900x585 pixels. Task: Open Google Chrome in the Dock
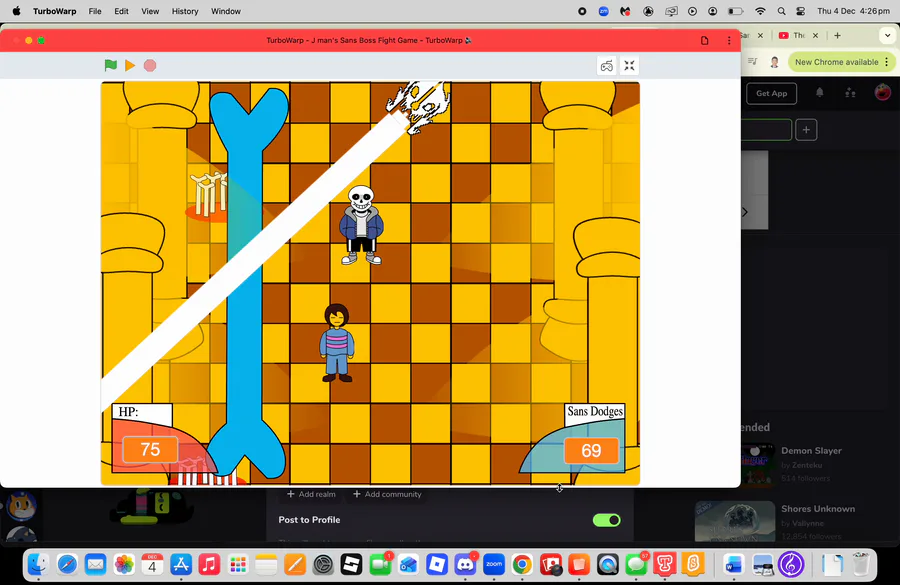coord(522,565)
